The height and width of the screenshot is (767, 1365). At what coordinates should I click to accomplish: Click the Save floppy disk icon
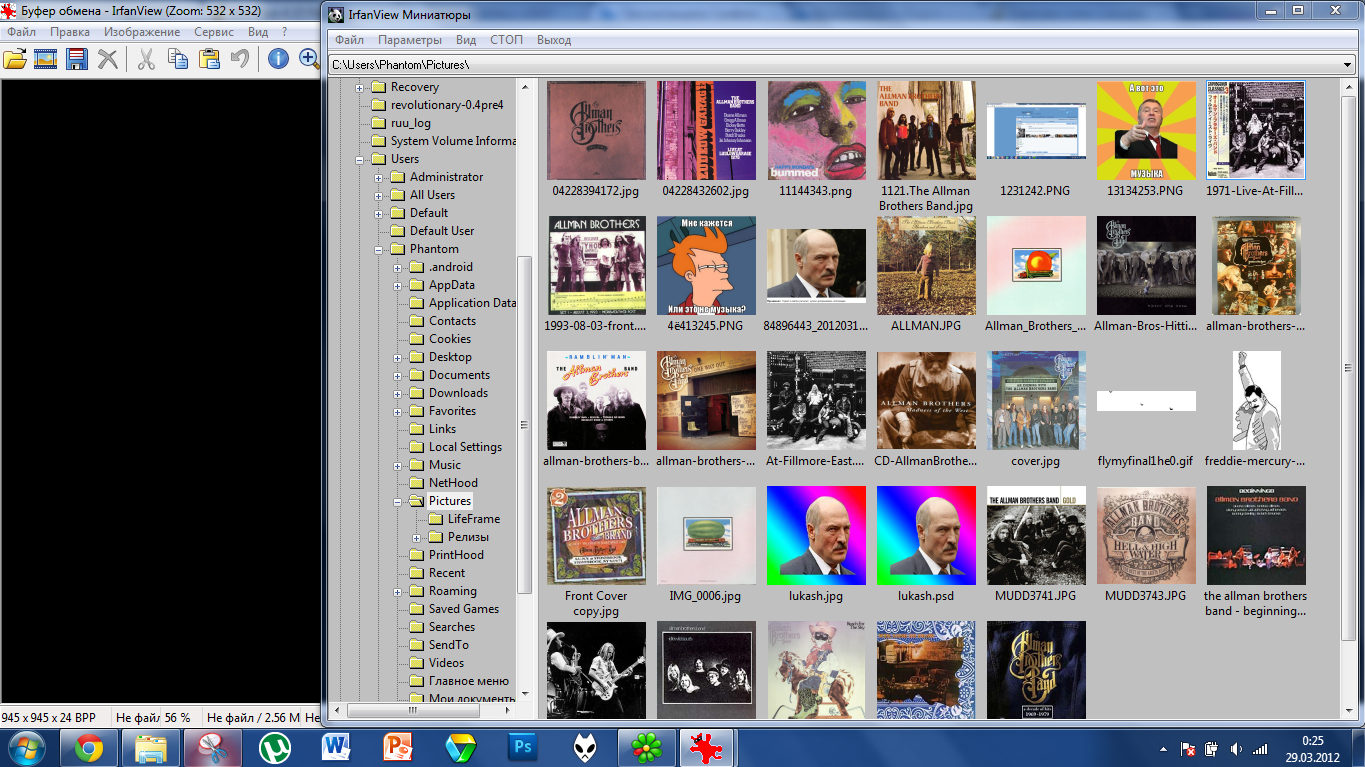(76, 59)
